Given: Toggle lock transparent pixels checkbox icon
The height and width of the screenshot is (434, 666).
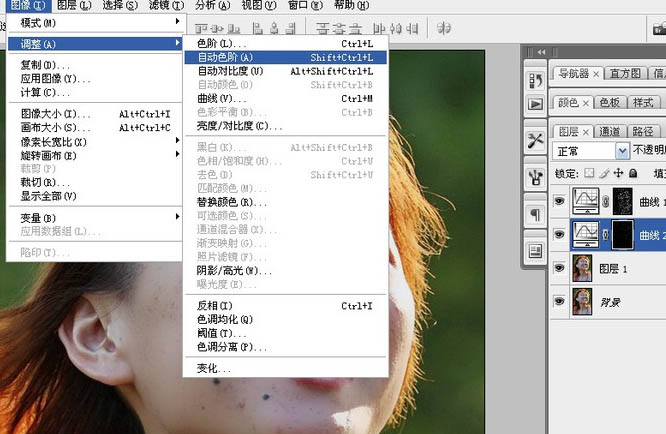Looking at the screenshot, I should [591, 174].
